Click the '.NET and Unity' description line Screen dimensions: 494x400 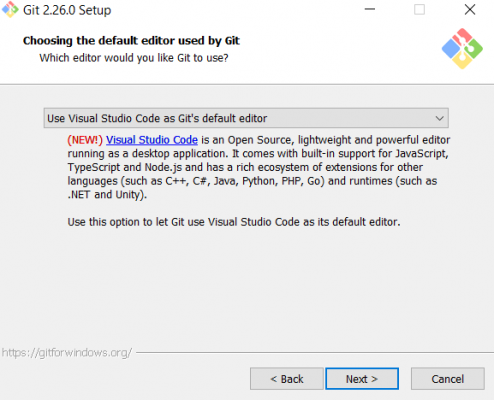107,195
